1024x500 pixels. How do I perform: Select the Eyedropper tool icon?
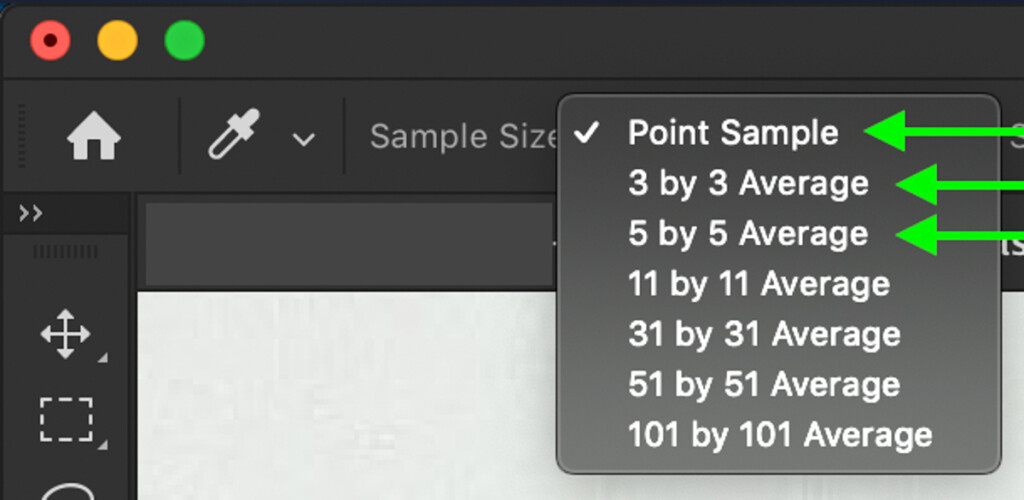pyautogui.click(x=234, y=134)
